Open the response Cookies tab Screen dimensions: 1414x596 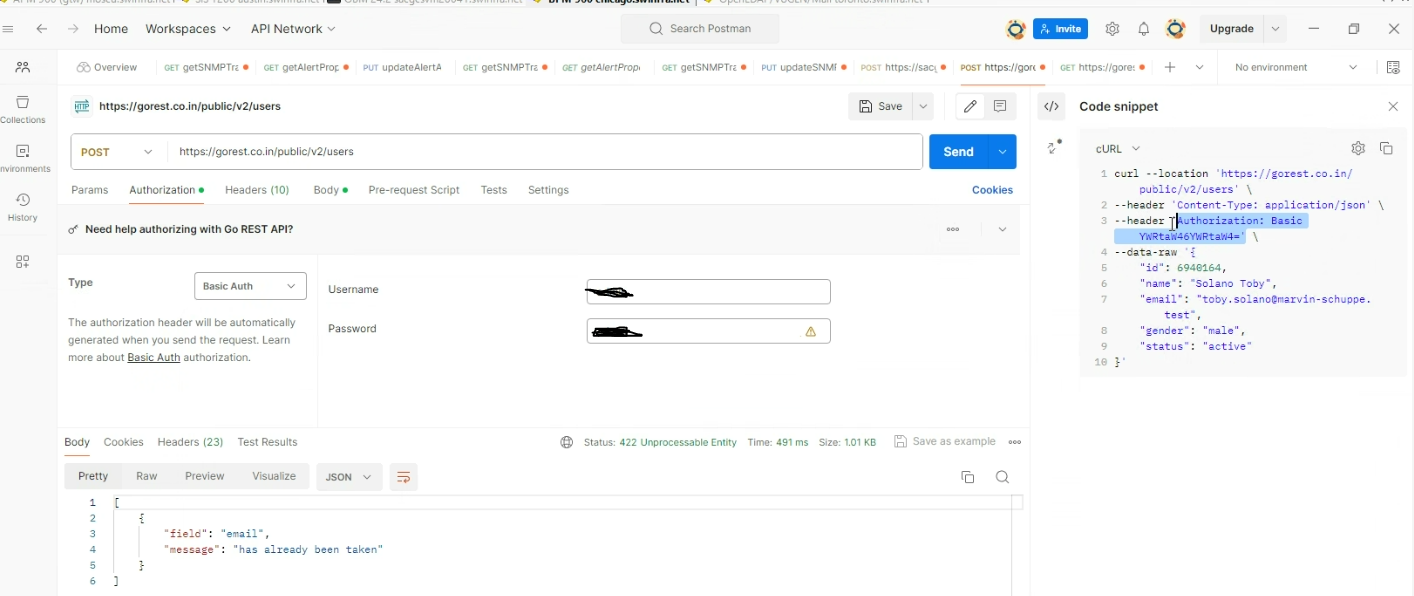tap(124, 442)
